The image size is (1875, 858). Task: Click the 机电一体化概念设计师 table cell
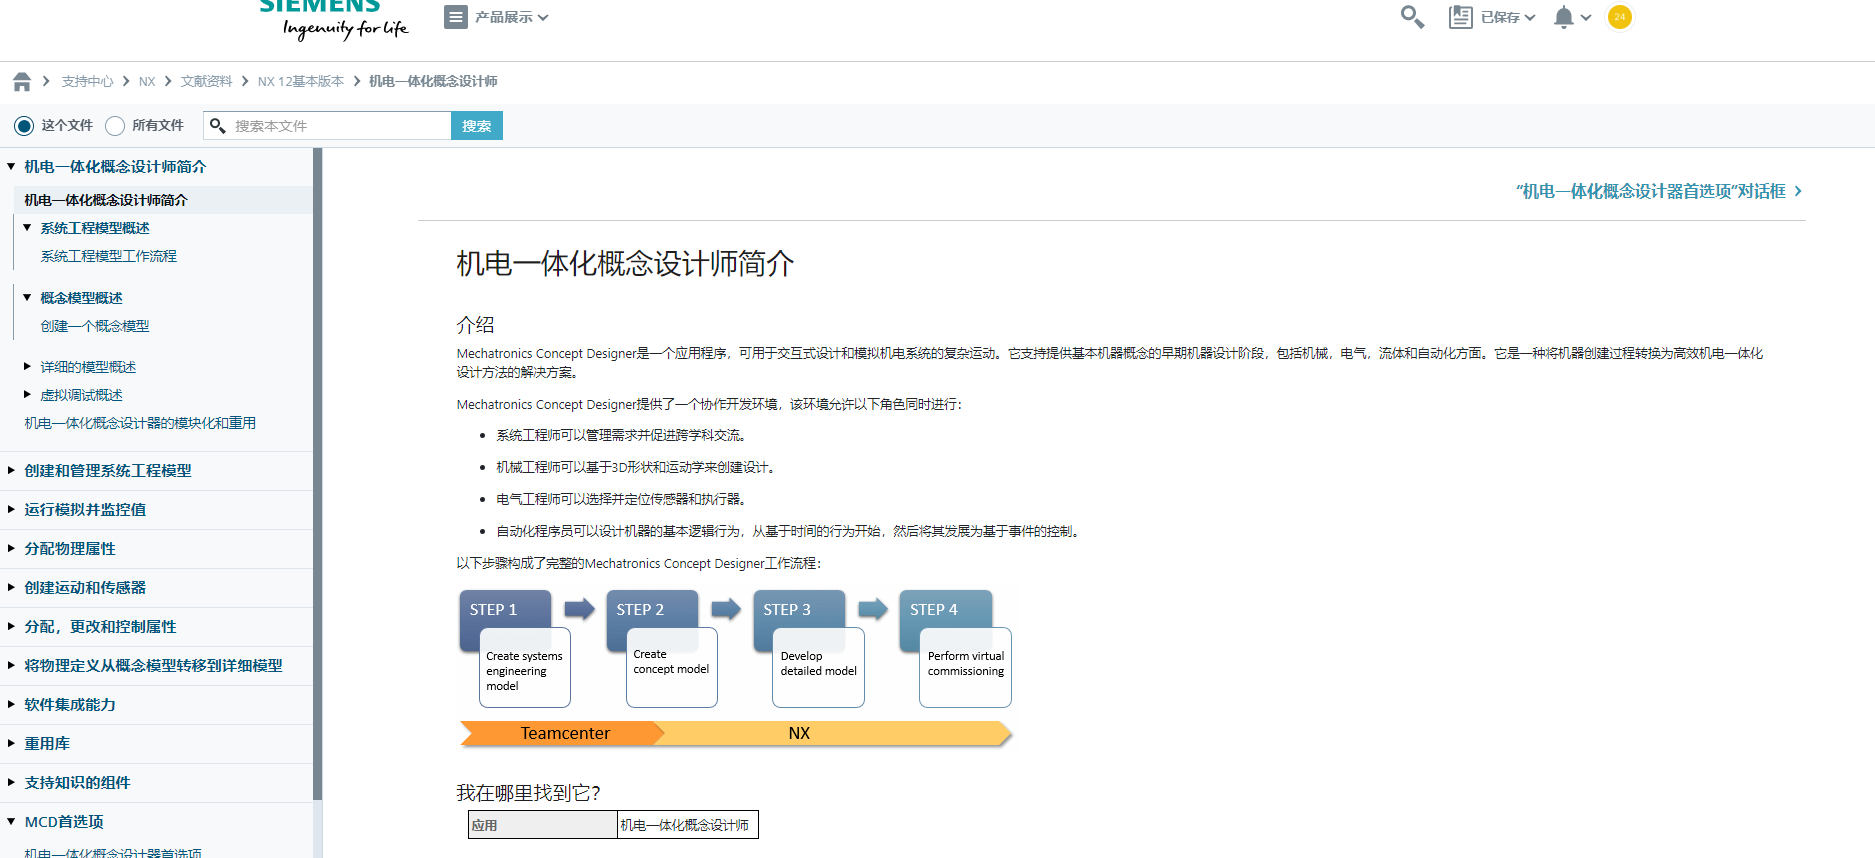point(688,825)
